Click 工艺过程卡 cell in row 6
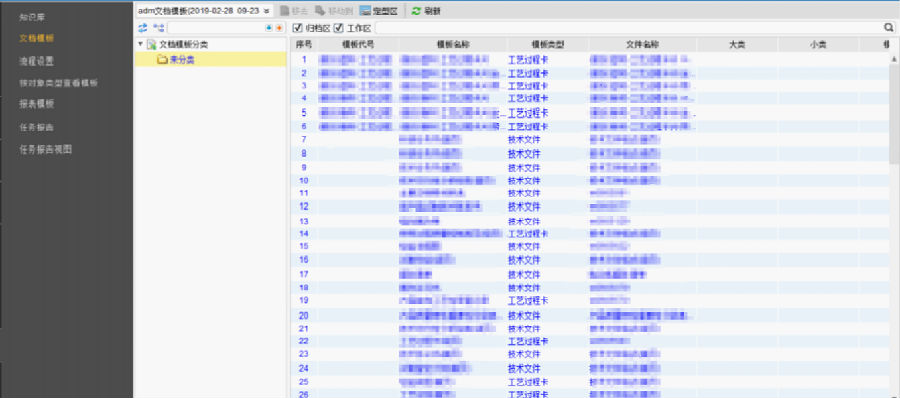Viewport: 900px width, 398px height. coord(527,126)
